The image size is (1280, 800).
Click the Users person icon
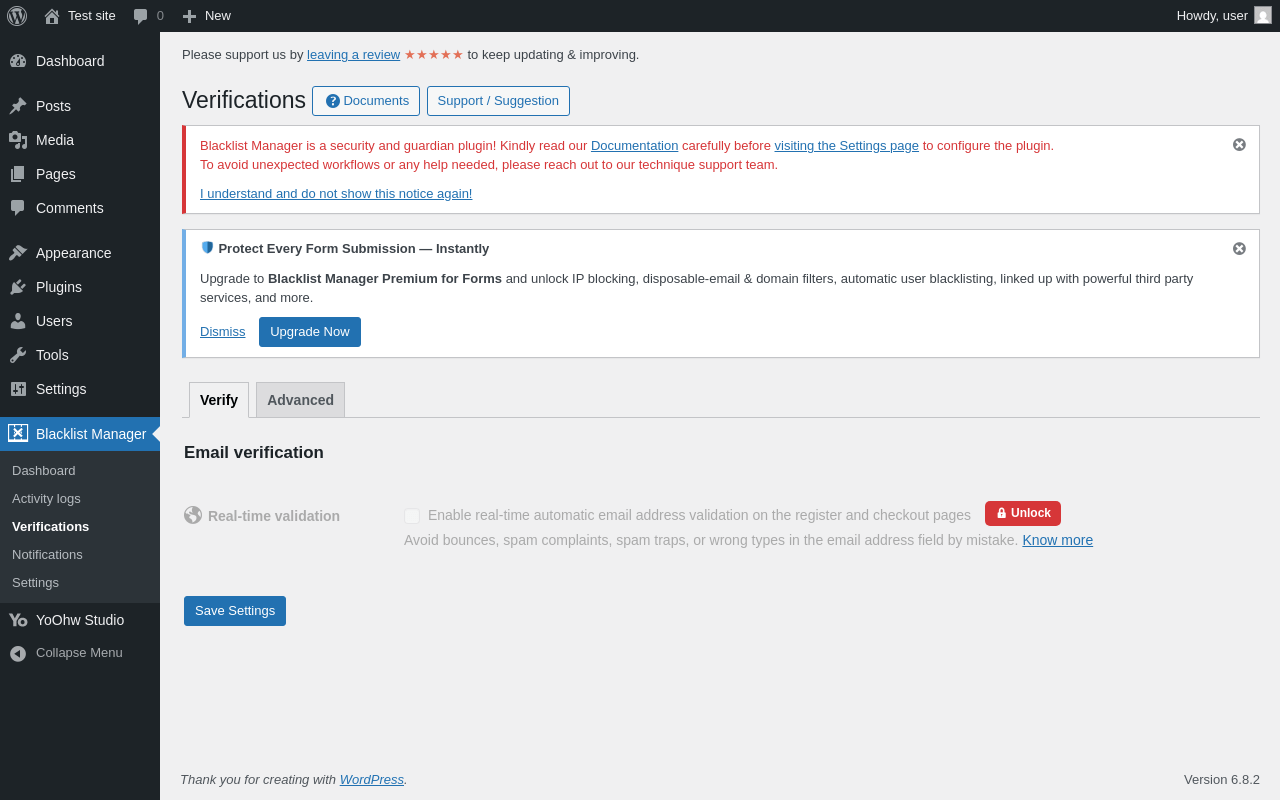[18, 321]
